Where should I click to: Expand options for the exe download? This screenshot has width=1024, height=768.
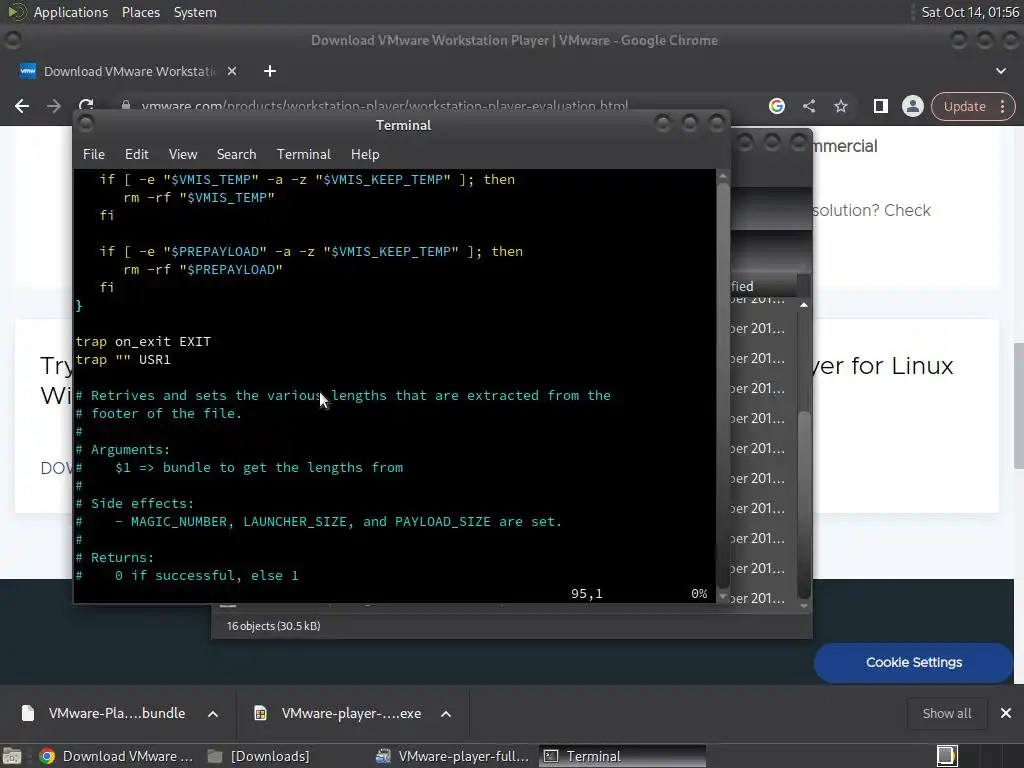[x=446, y=714]
